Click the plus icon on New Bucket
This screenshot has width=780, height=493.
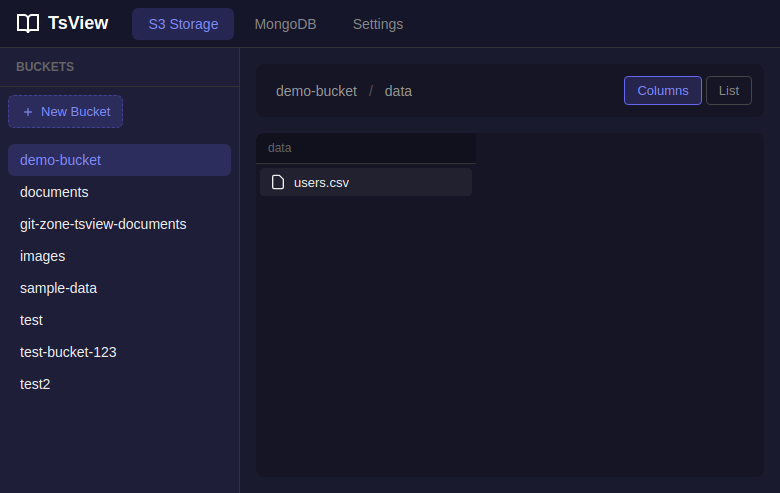tap(28, 112)
